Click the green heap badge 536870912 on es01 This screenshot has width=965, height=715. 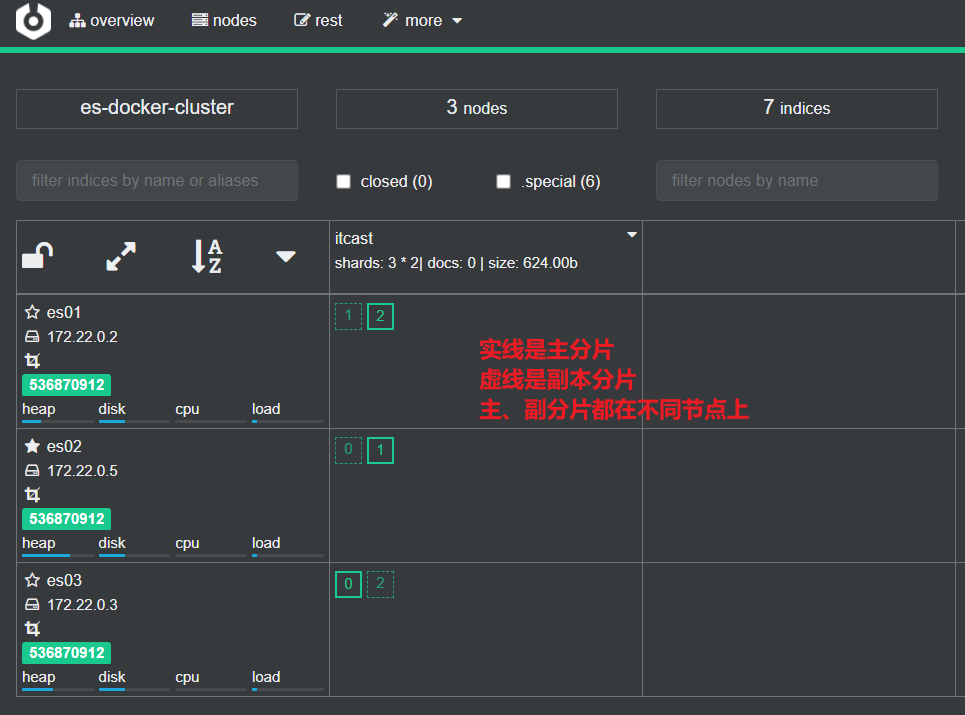click(x=66, y=384)
